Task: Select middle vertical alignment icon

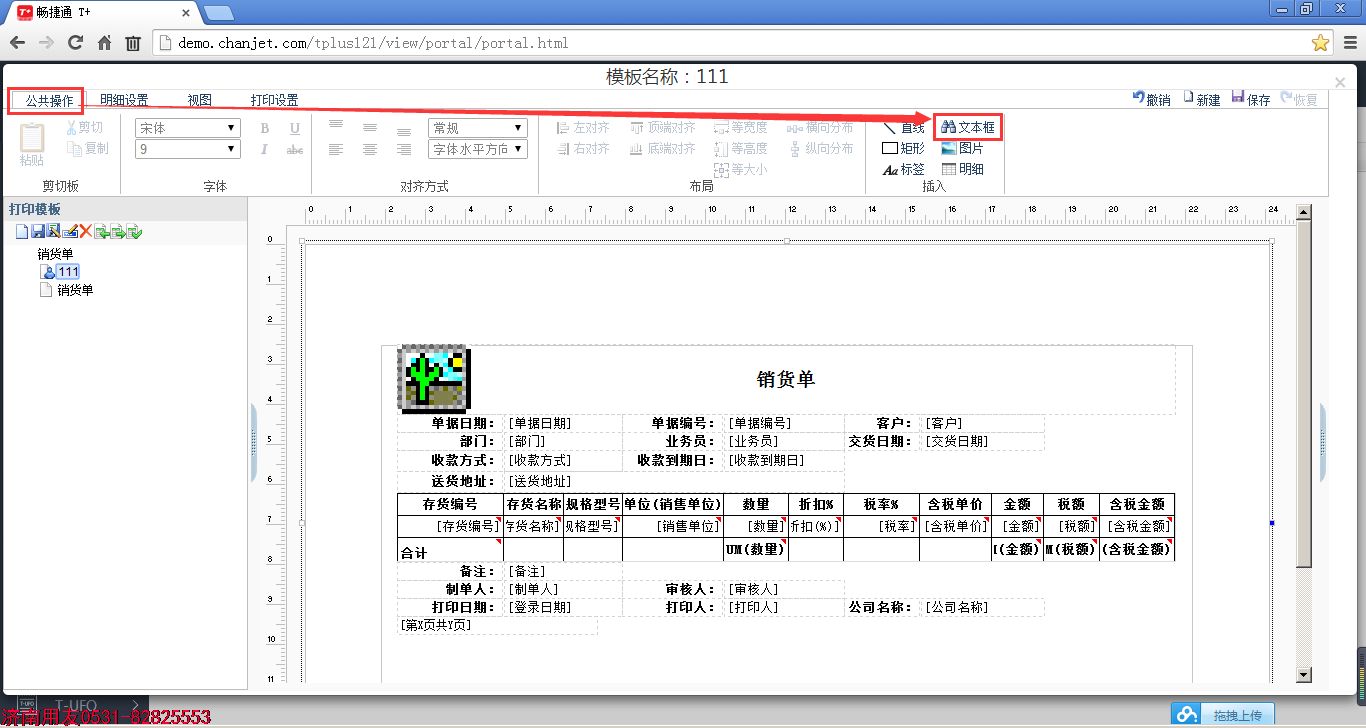Action: (x=370, y=128)
